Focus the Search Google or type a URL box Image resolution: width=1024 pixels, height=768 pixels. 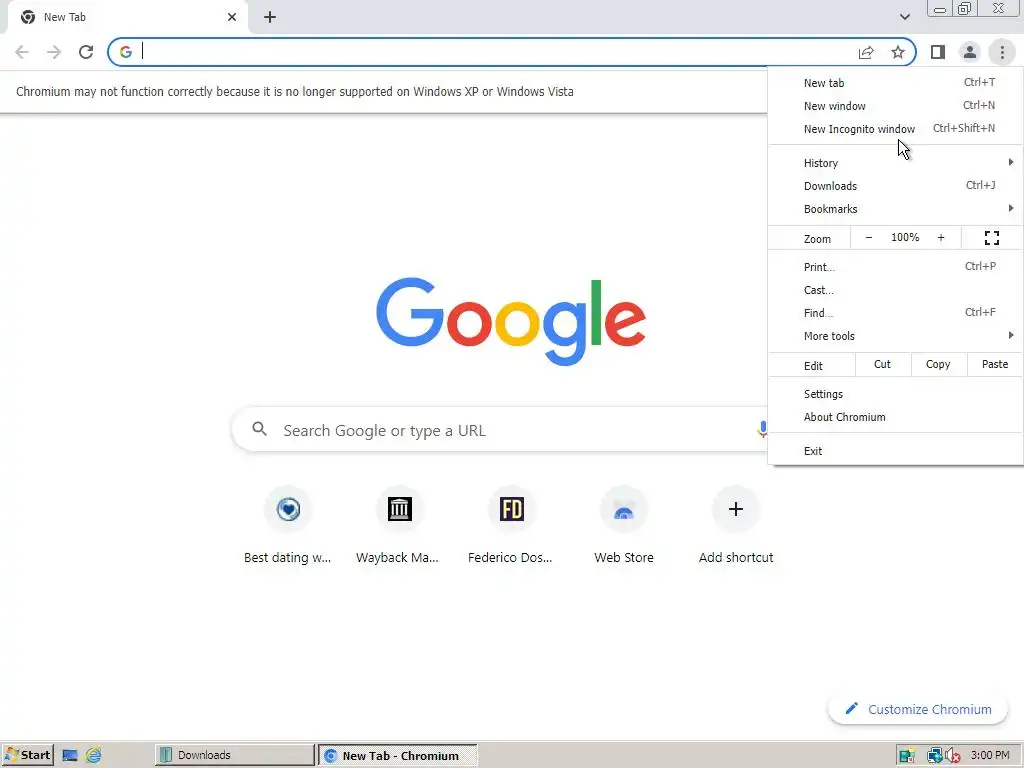(500, 429)
